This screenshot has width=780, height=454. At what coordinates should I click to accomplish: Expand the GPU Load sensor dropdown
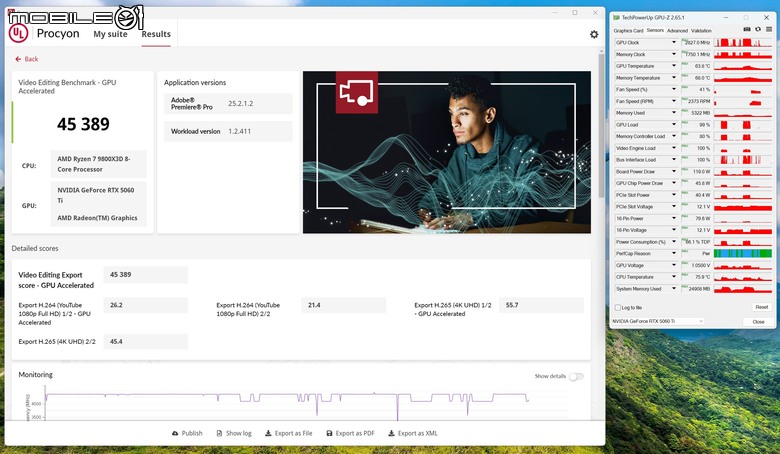(x=674, y=125)
